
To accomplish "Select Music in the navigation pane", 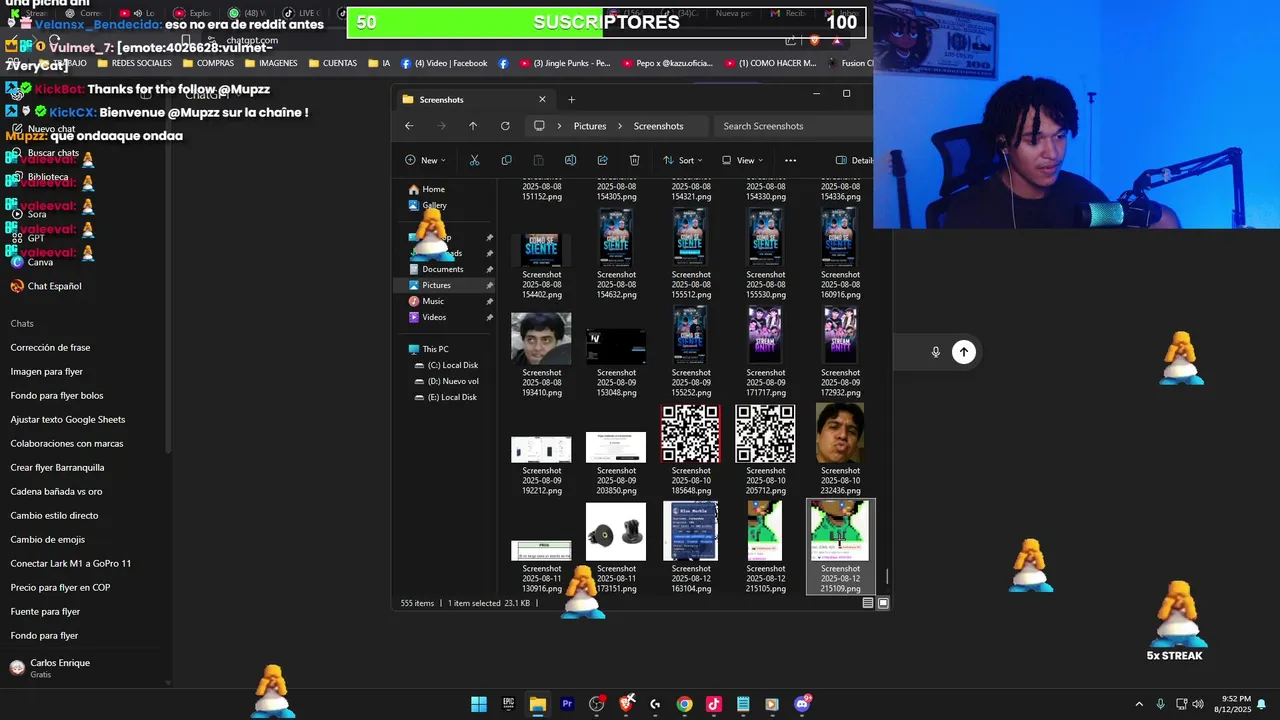I will point(433,301).
